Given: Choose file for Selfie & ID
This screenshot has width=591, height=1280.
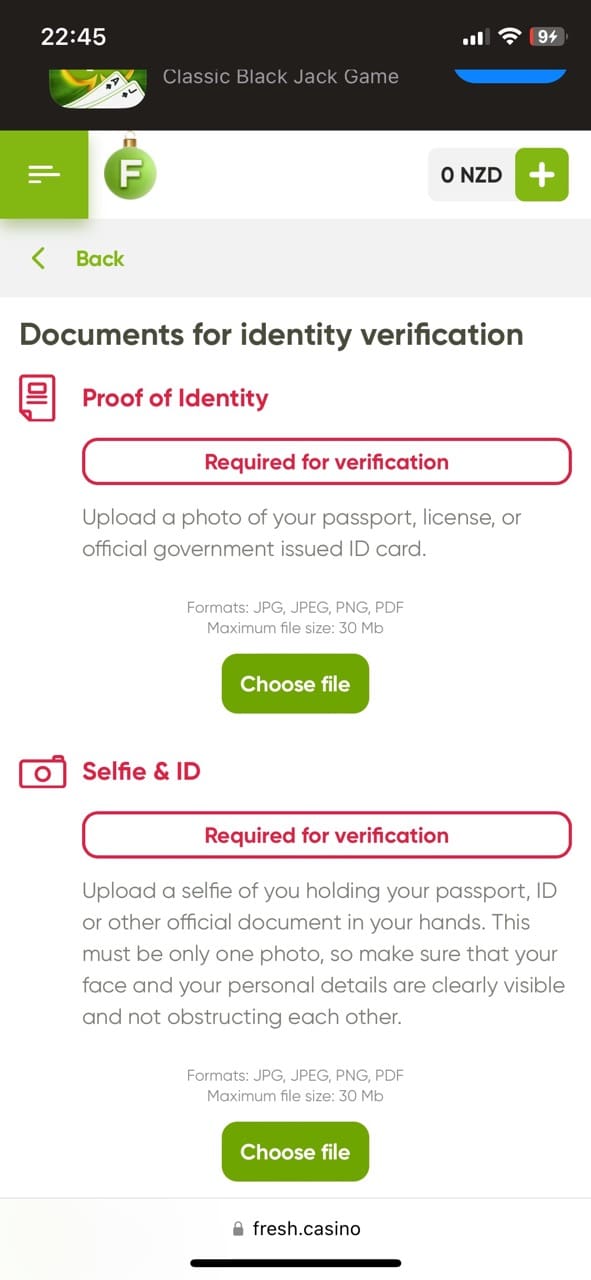Looking at the screenshot, I should click(x=295, y=1152).
